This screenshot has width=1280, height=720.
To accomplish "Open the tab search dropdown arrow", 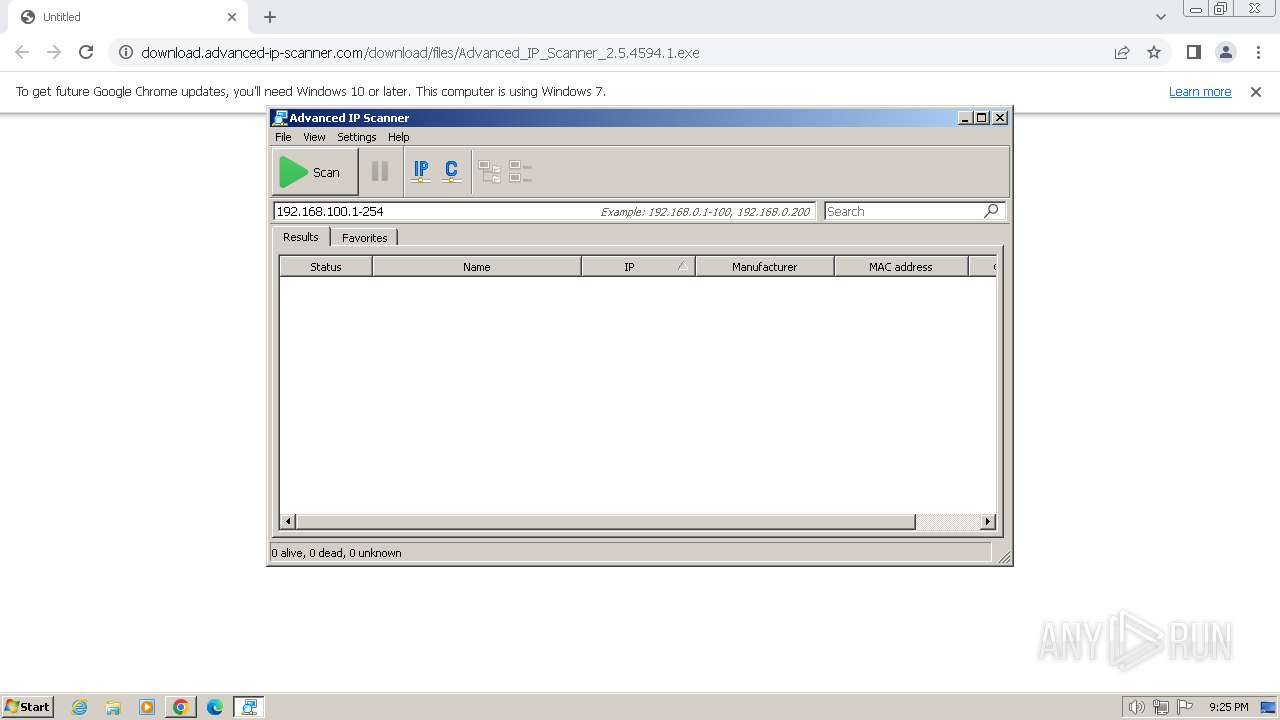I will tap(1161, 17).
